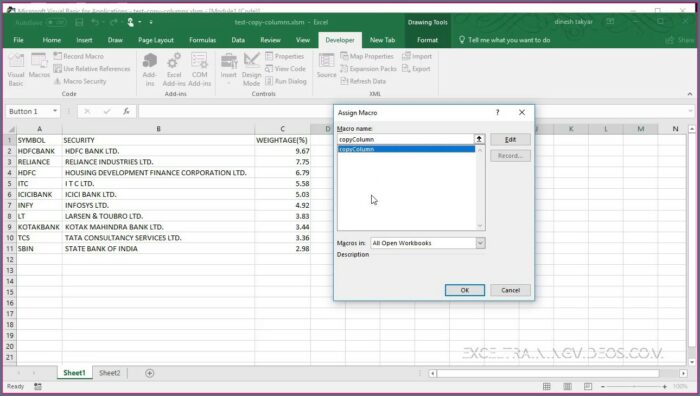Viewport: 700px width, 396px height.
Task: Switch to Normal view
Action: click(546, 387)
